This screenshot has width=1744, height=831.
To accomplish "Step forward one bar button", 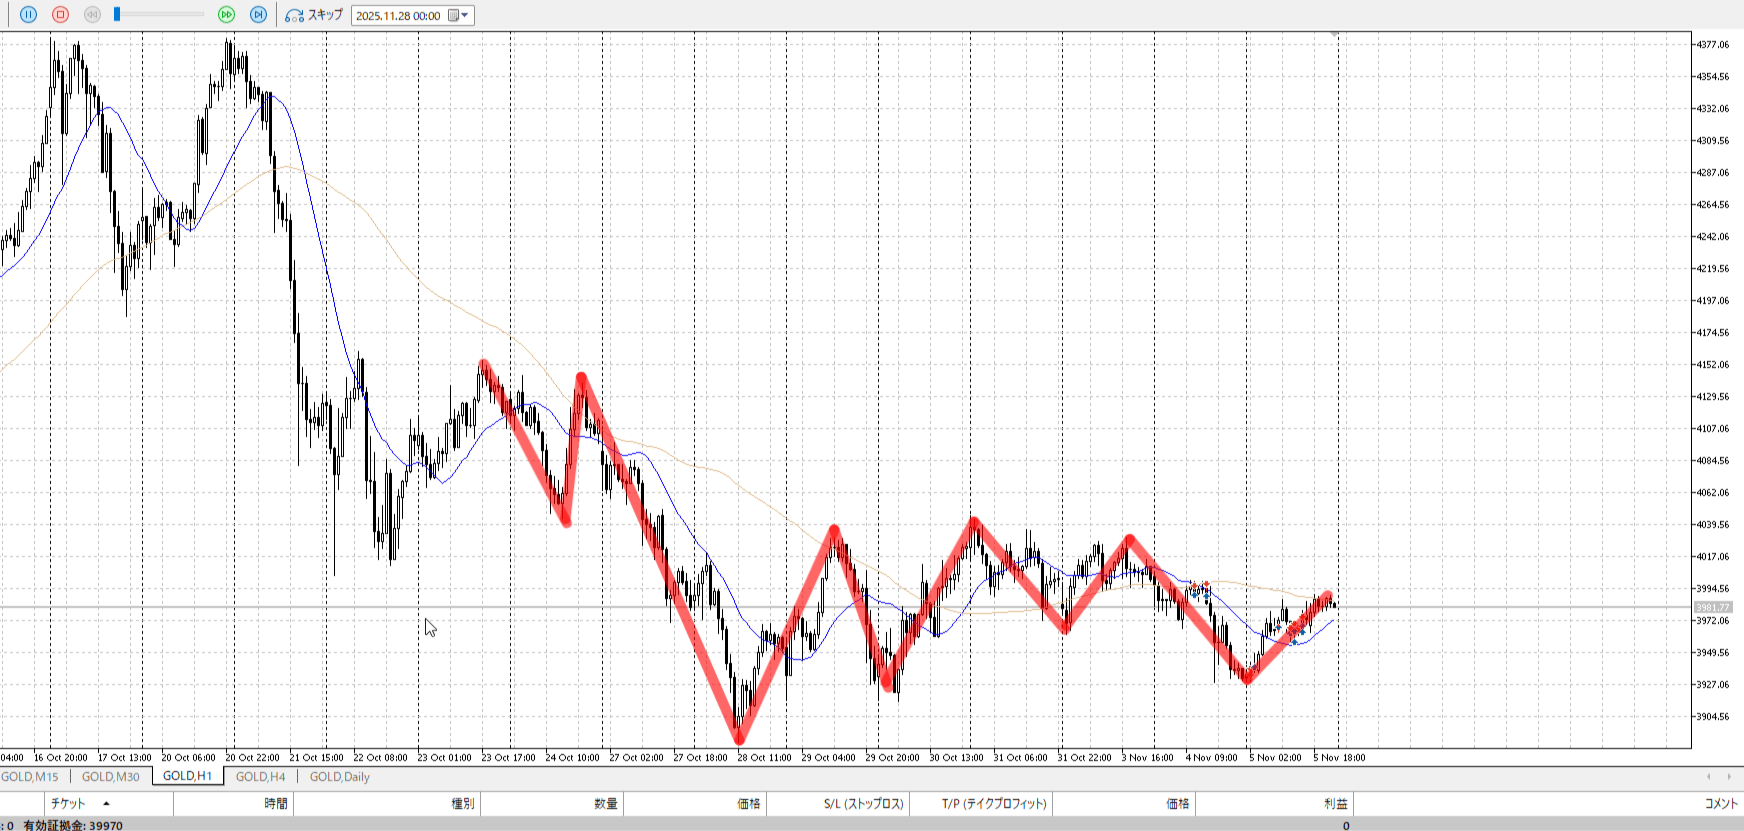I will (x=258, y=15).
